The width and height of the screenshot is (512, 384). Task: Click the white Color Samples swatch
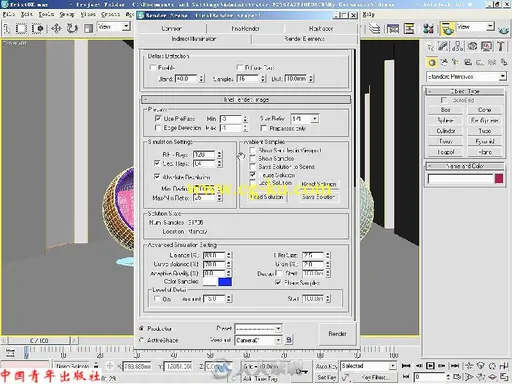click(210, 282)
